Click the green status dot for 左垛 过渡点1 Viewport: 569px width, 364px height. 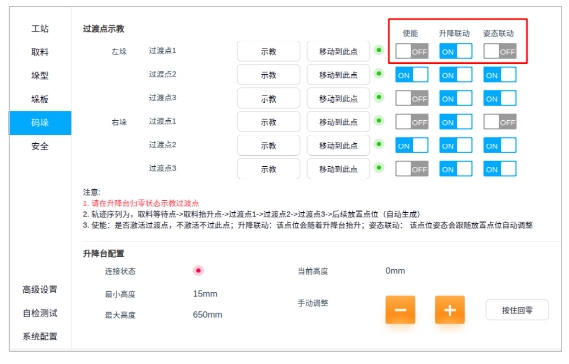pyautogui.click(x=379, y=50)
